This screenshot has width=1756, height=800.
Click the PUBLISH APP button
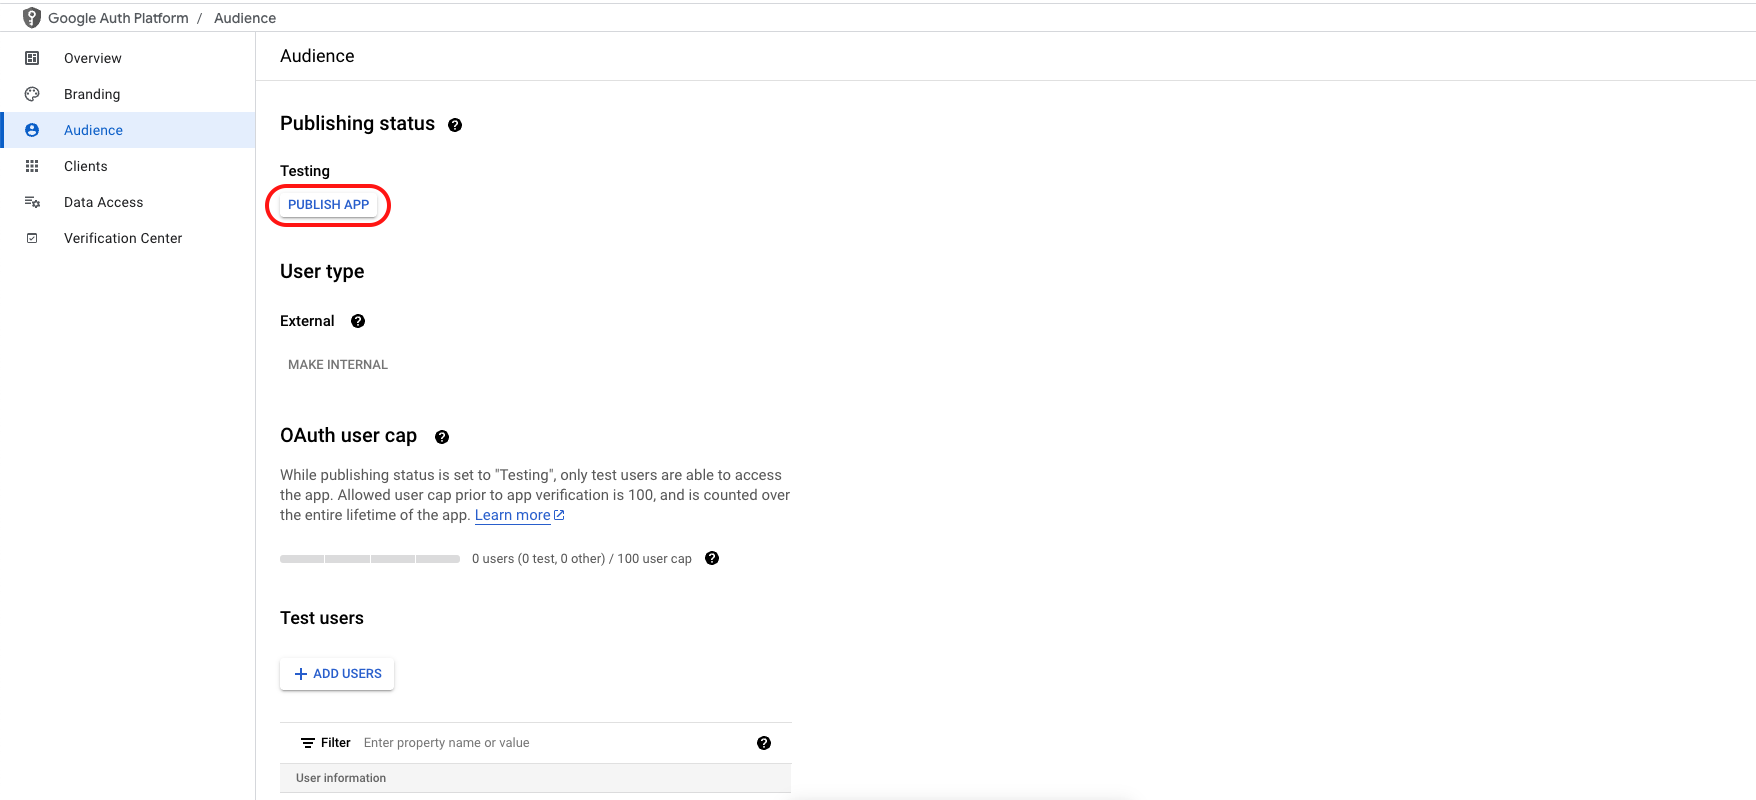tap(328, 205)
